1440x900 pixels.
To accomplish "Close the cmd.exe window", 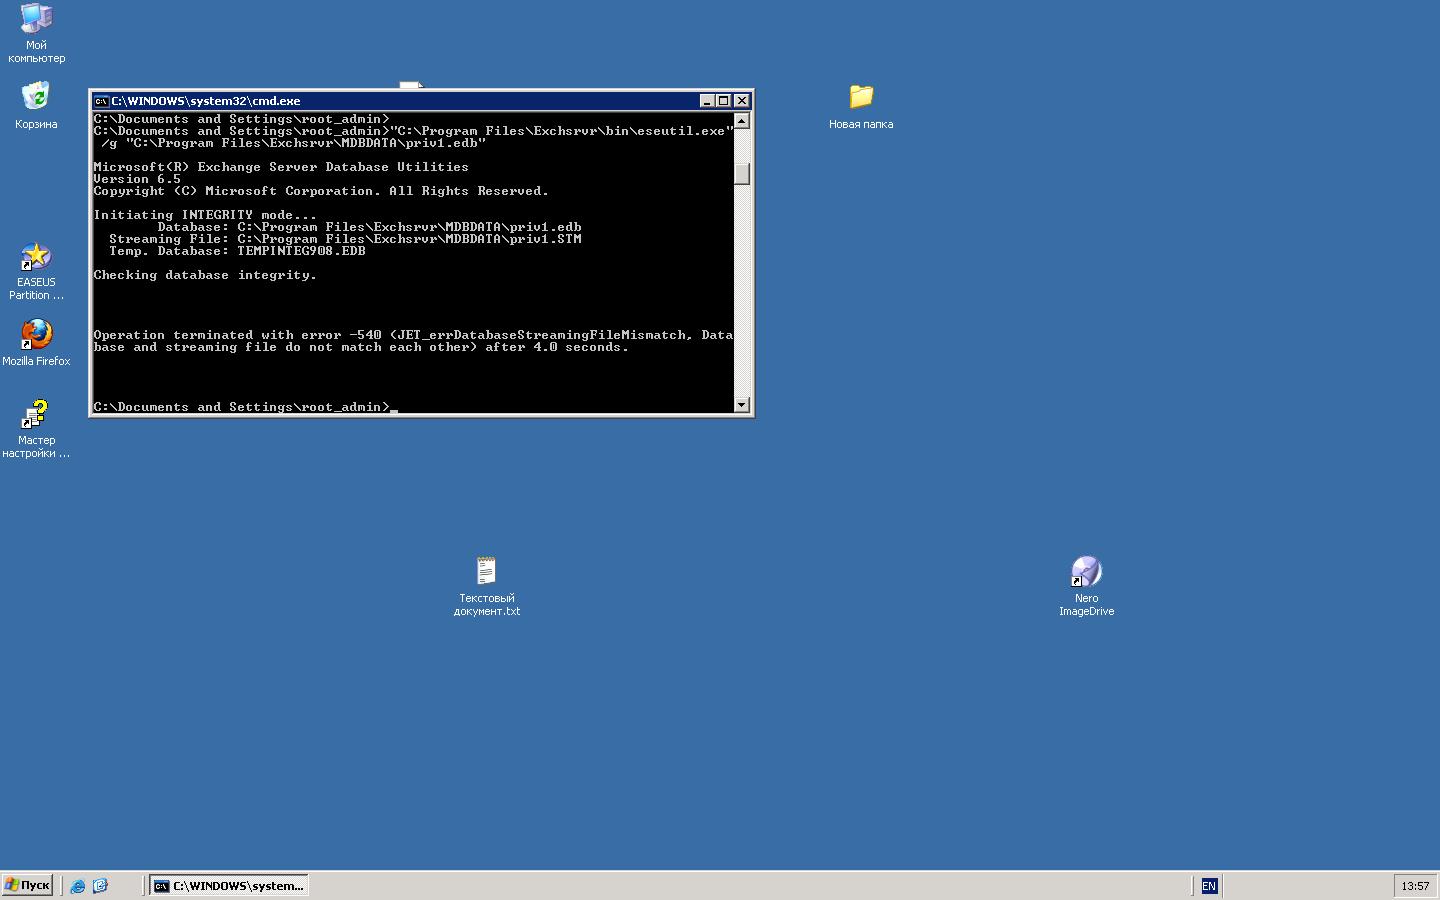I will [742, 101].
